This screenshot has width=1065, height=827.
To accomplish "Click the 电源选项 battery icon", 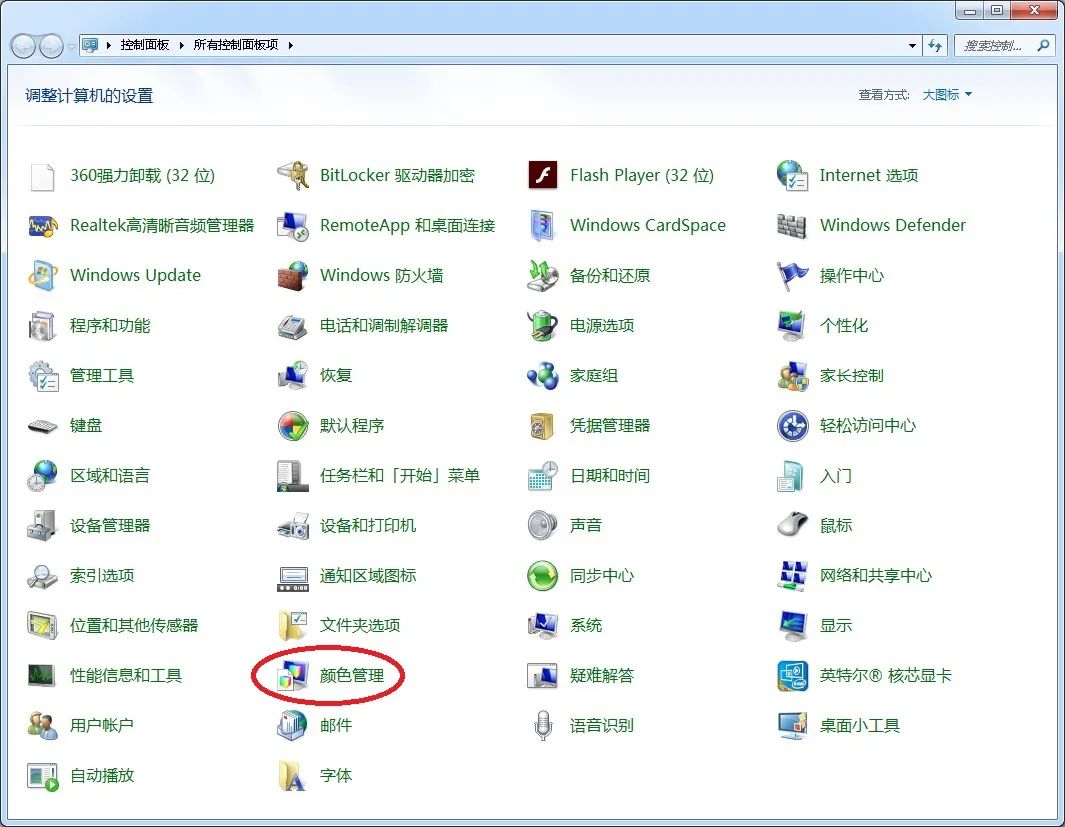I will [543, 325].
